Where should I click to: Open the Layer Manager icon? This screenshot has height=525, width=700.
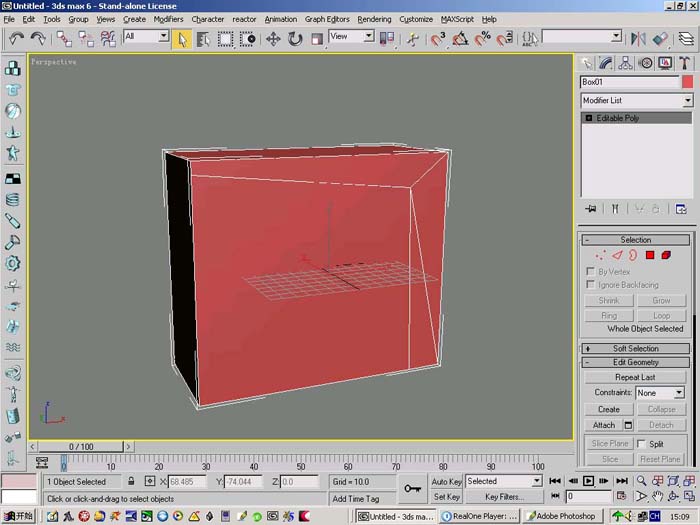pos(686,39)
